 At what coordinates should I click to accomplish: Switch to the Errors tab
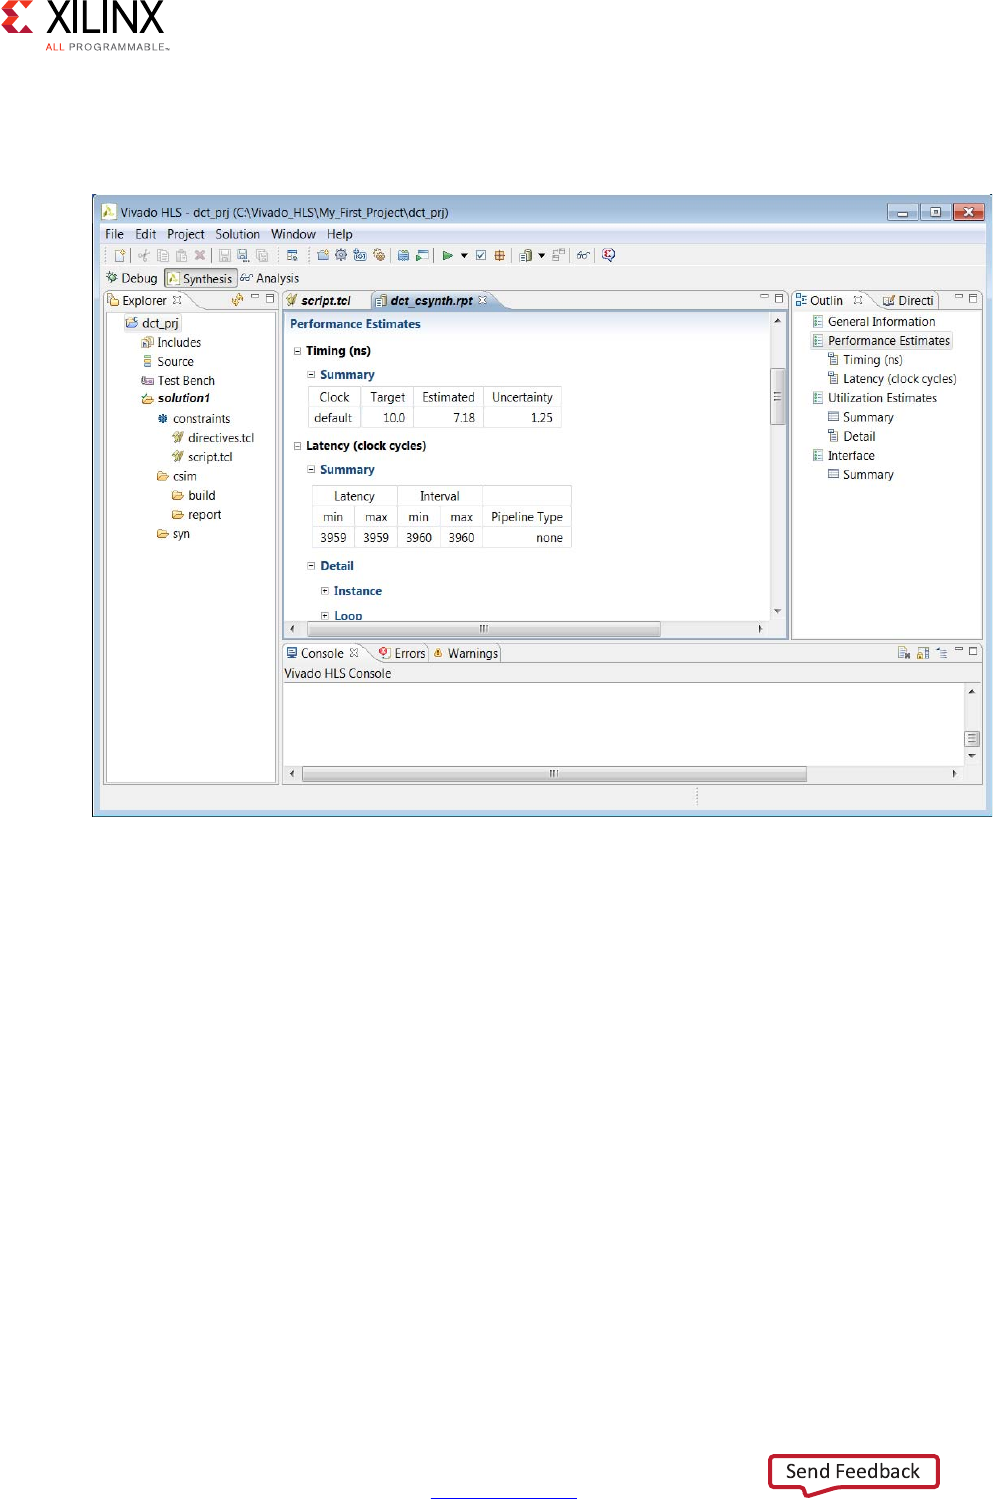402,653
